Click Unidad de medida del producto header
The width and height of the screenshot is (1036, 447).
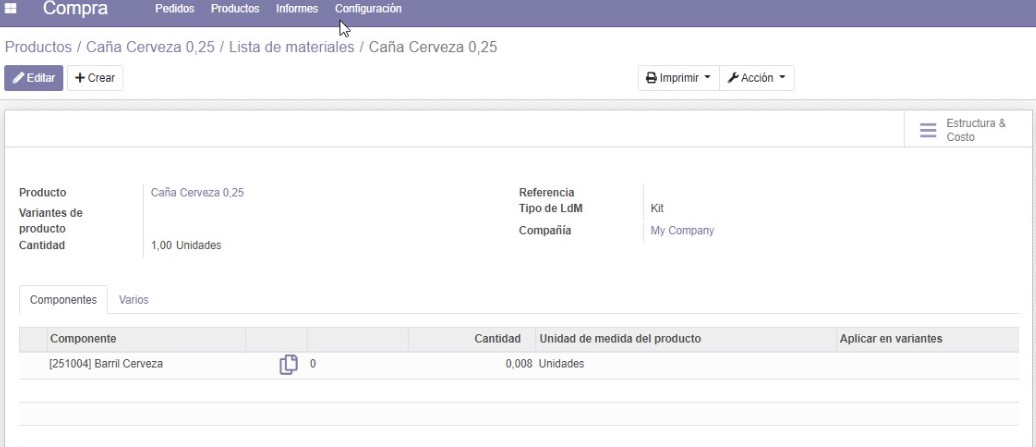point(685,339)
